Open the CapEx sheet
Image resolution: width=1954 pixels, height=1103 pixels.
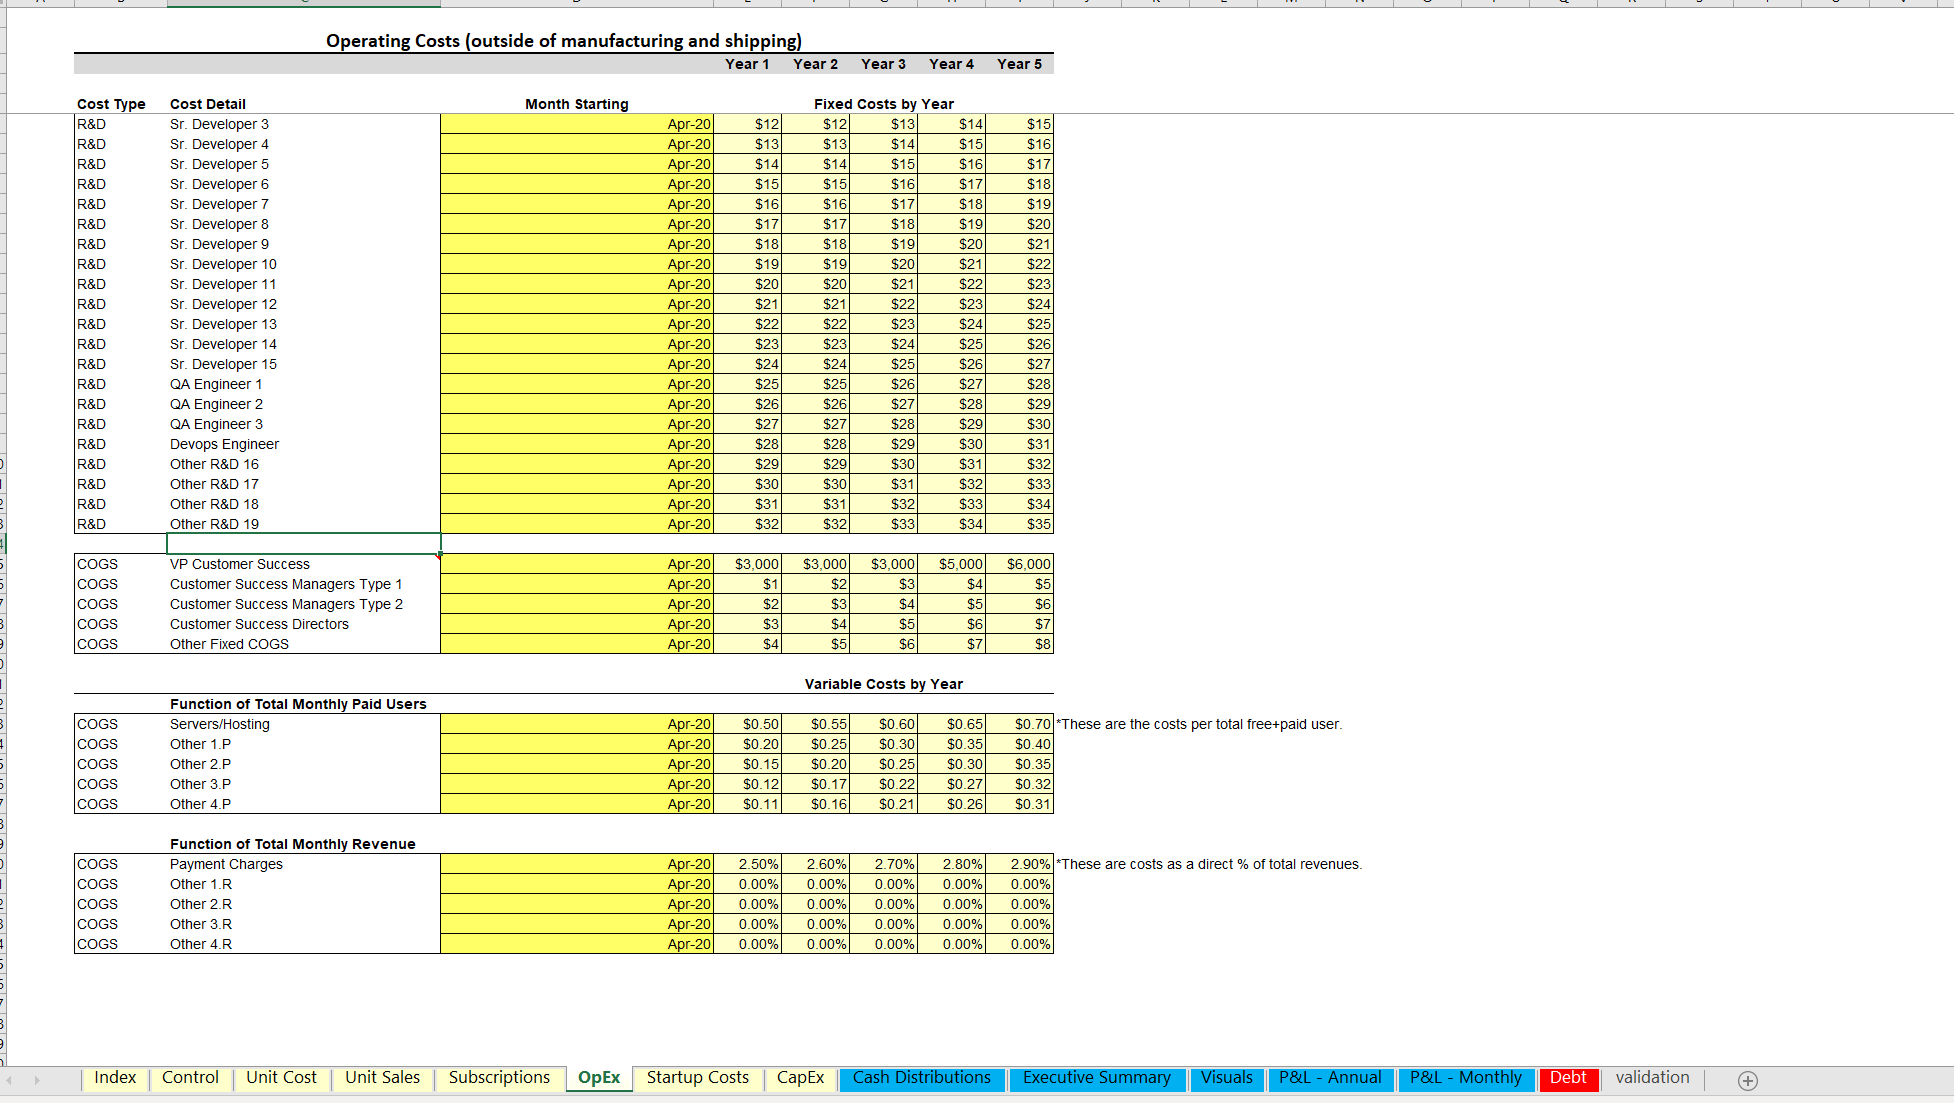point(799,1078)
